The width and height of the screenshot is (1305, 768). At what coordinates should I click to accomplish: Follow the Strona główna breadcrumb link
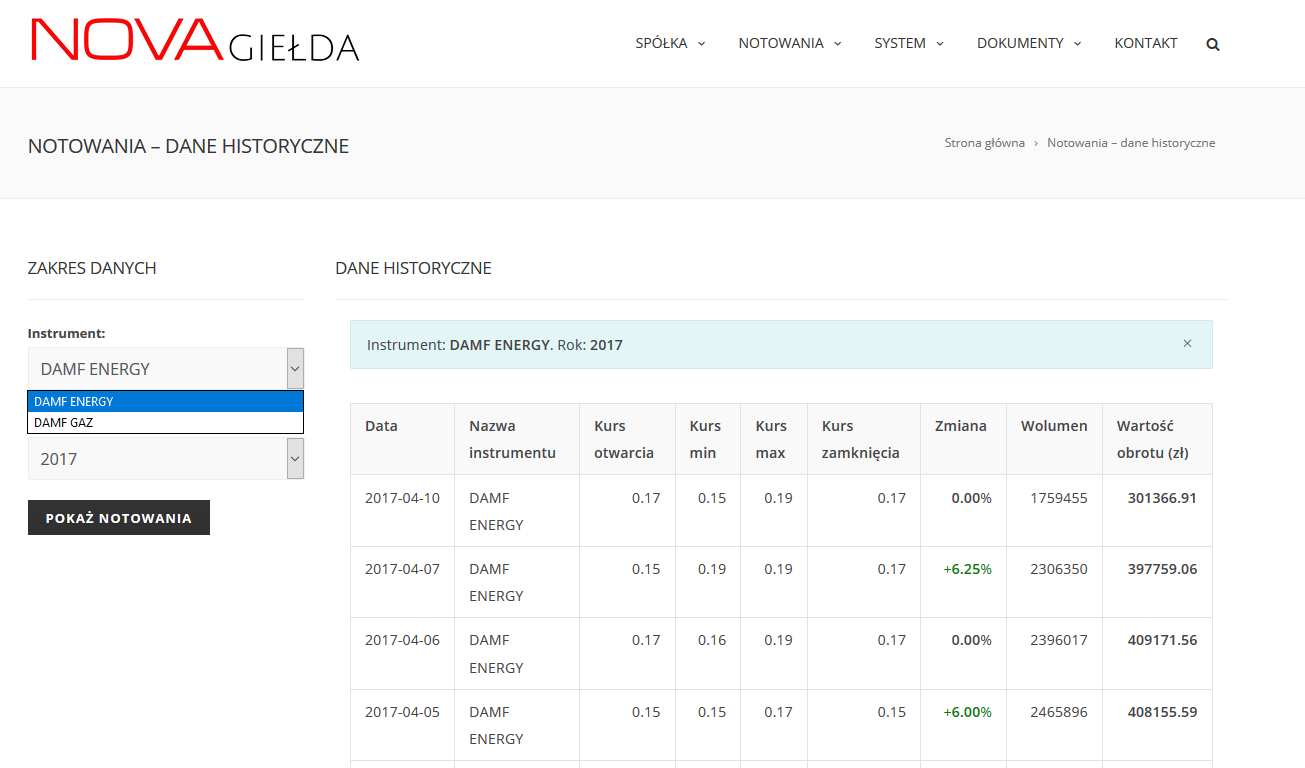pos(984,143)
